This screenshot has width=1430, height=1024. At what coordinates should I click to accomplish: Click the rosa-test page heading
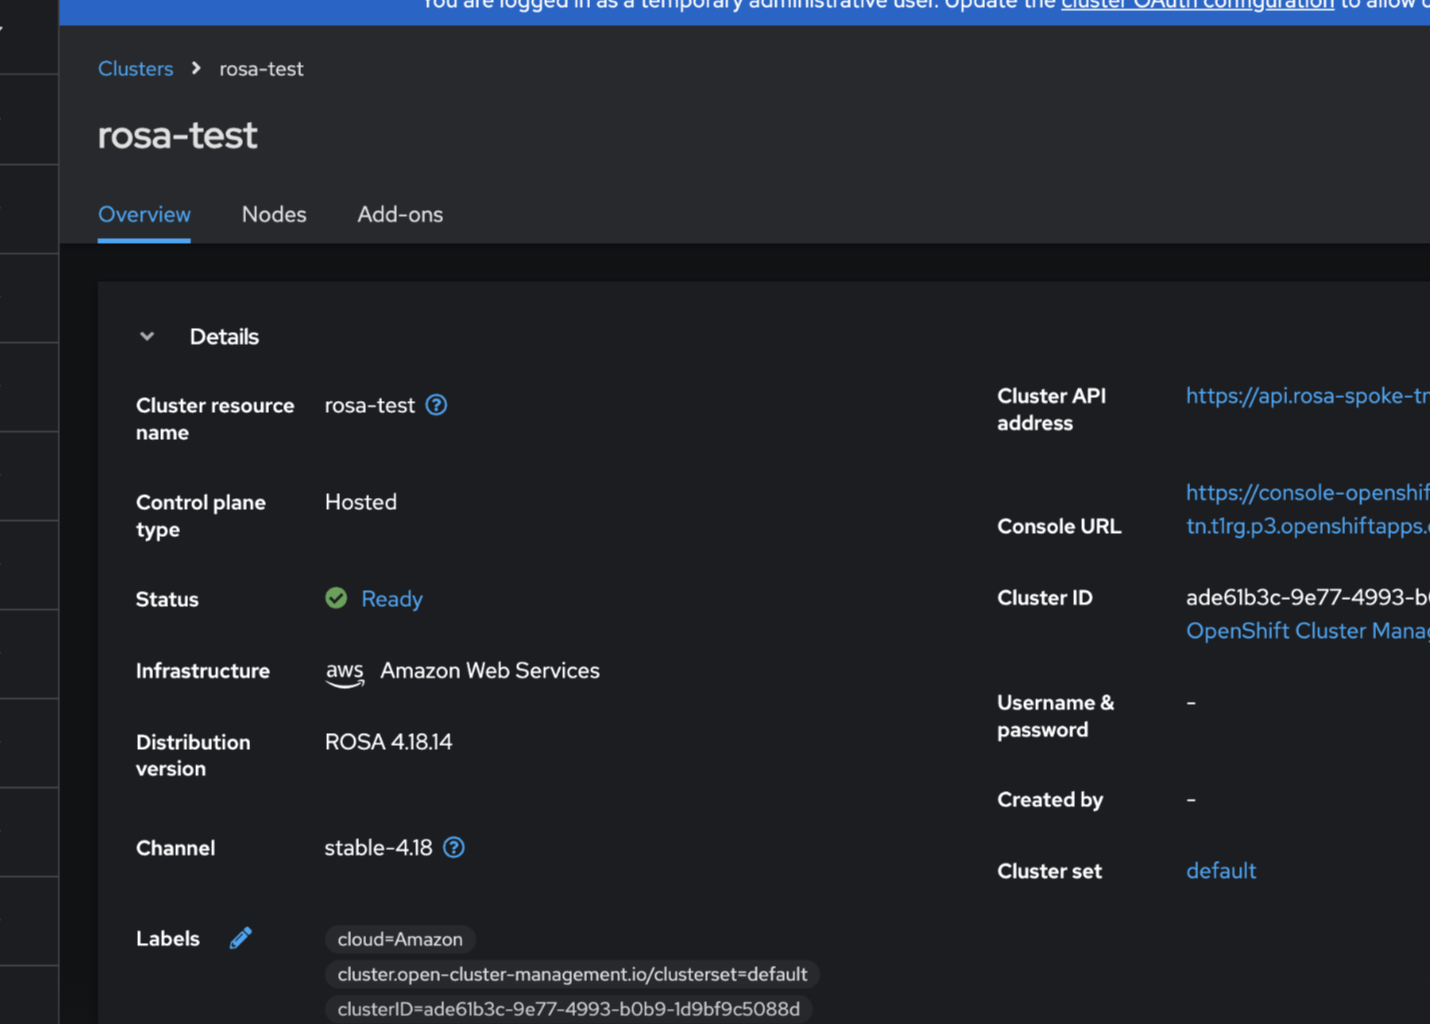(x=178, y=135)
